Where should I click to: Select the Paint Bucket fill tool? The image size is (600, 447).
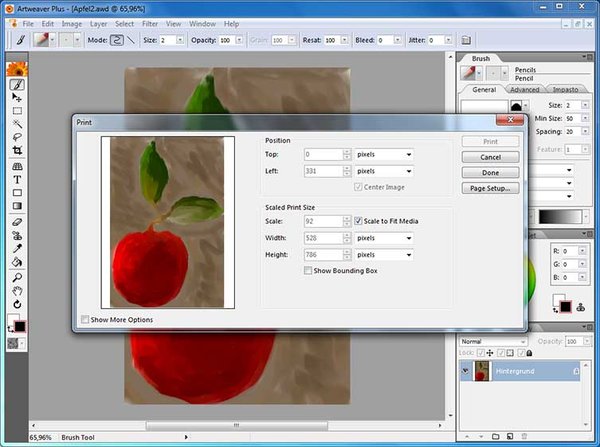(x=17, y=262)
